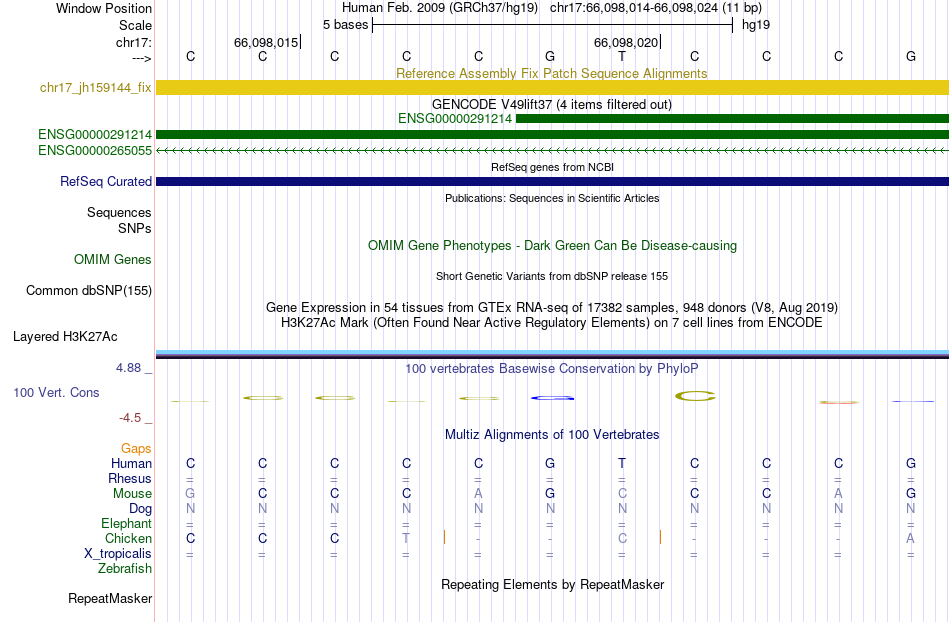Click the RefSeq Curated track label
Image resolution: width=950 pixels, height=622 pixels.
pyautogui.click(x=106, y=181)
